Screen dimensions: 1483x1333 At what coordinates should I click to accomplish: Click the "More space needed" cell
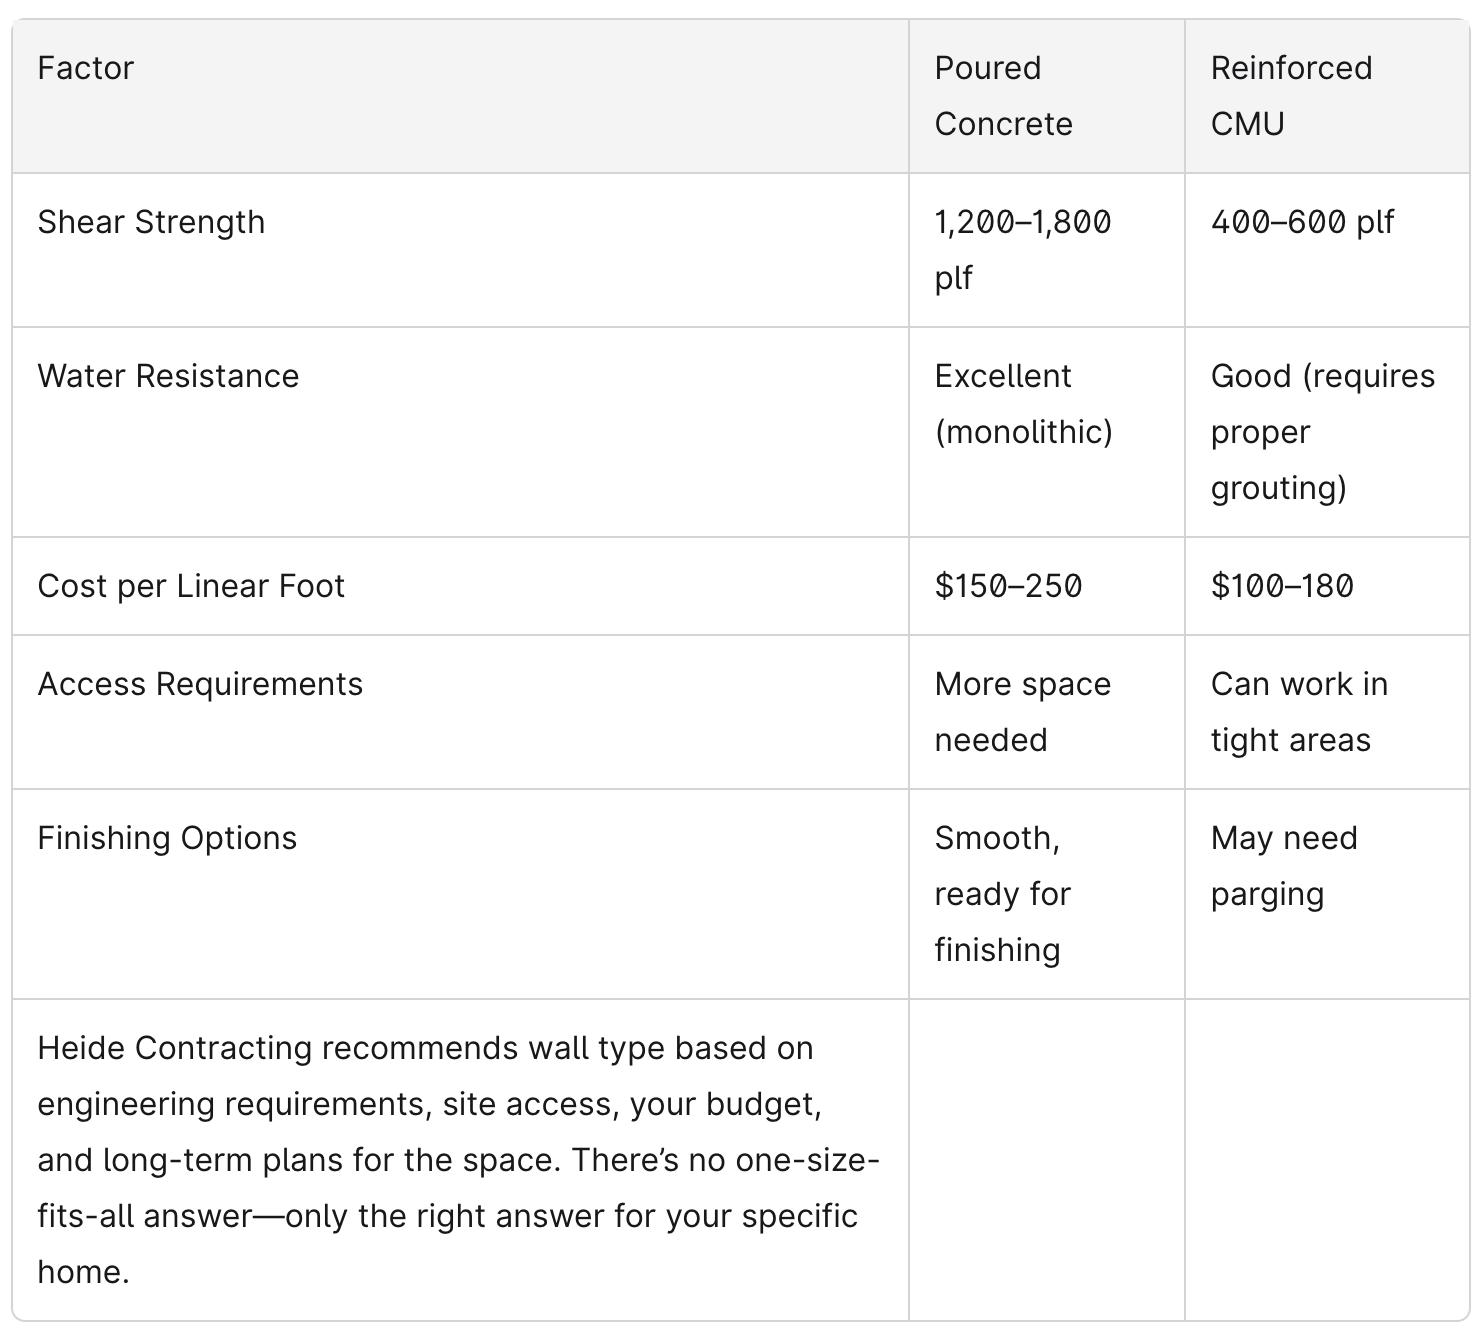(x=1022, y=712)
